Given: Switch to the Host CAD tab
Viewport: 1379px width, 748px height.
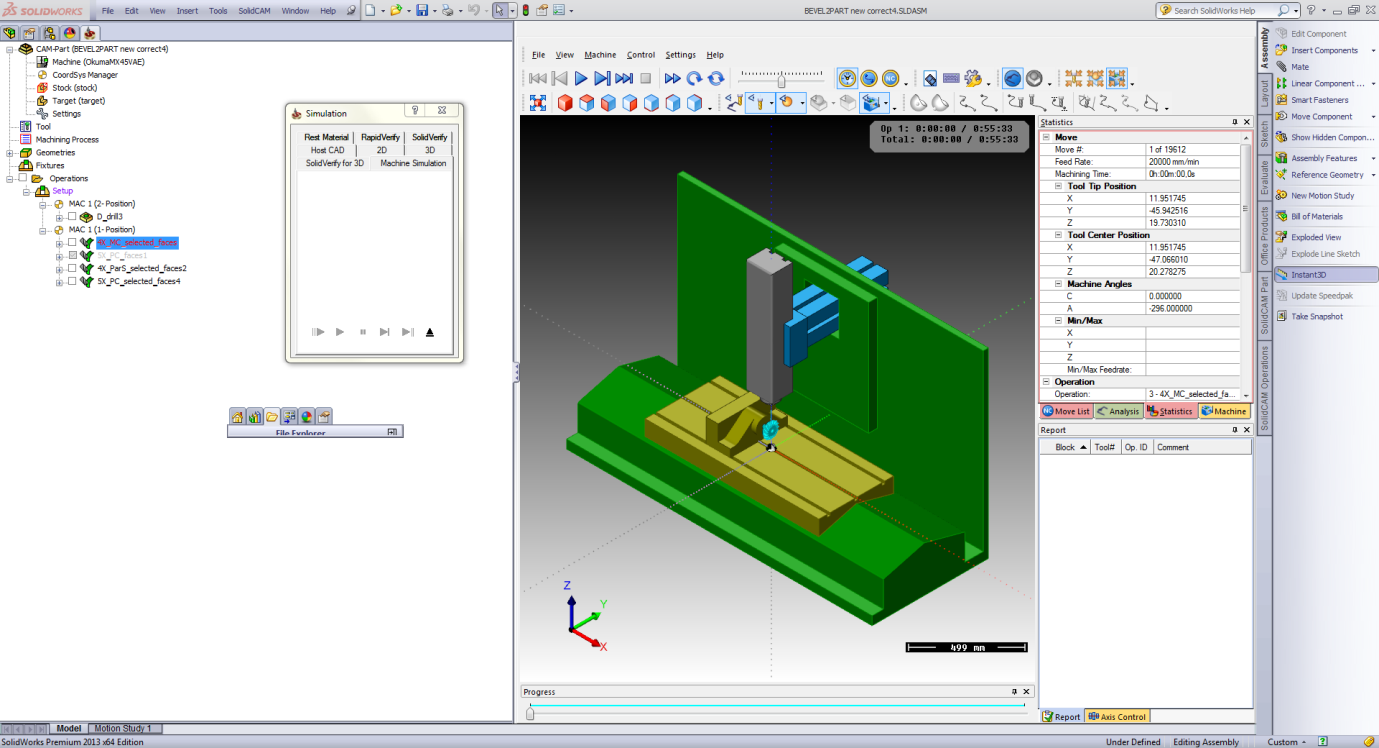Looking at the screenshot, I should point(327,150).
